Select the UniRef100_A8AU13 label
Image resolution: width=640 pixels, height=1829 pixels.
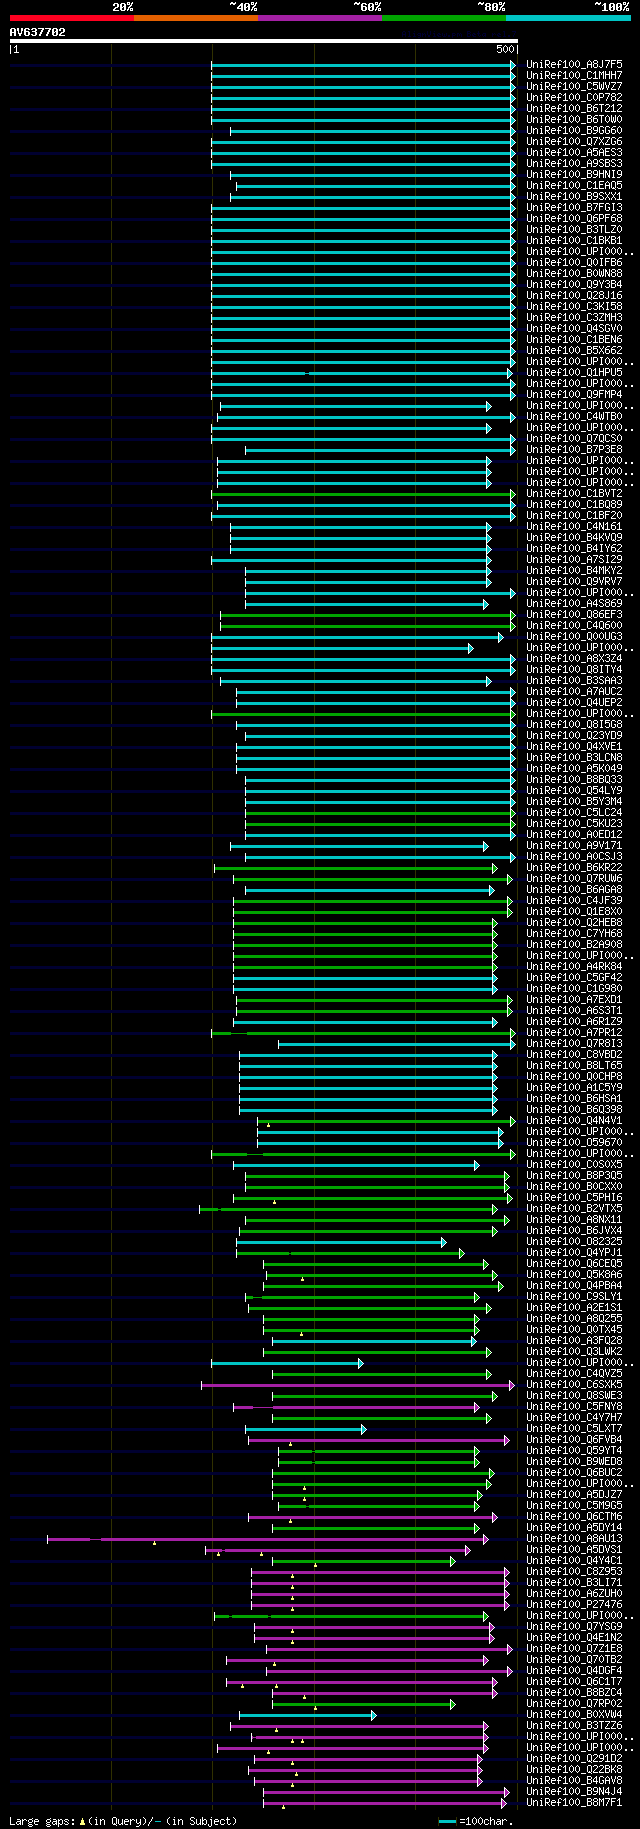click(574, 1538)
